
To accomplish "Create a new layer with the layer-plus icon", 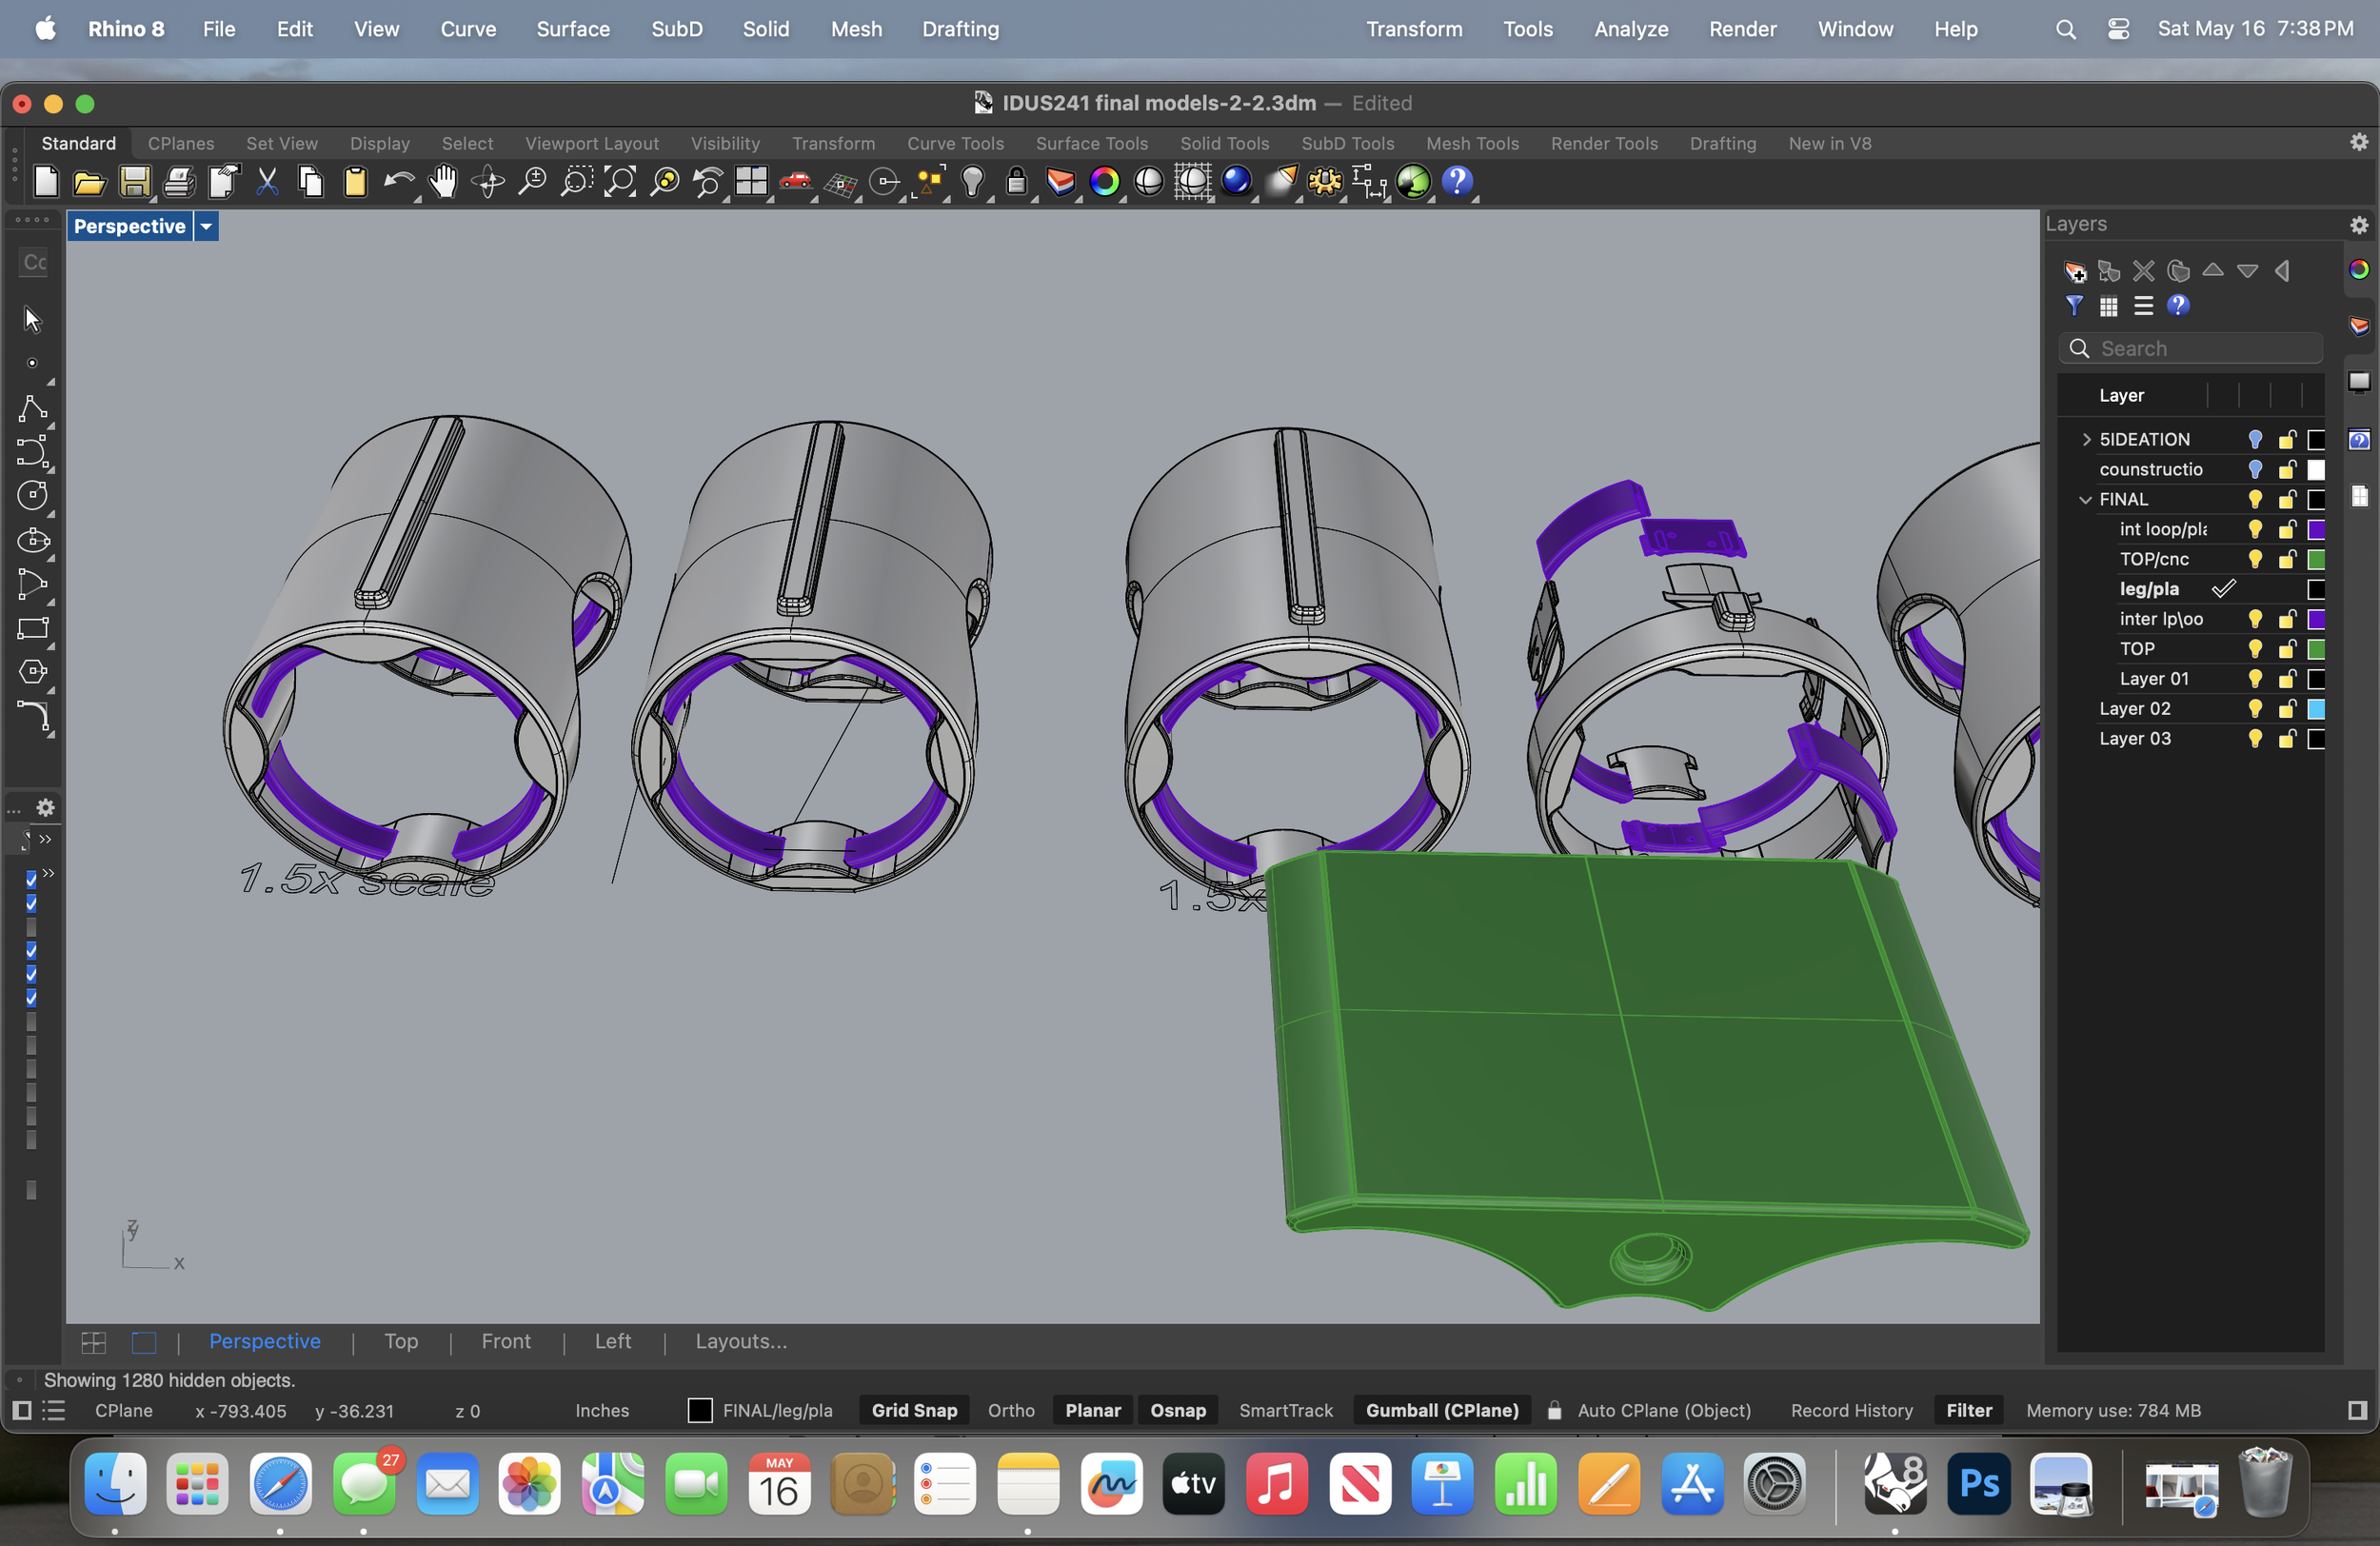I will pyautogui.click(x=2075, y=271).
